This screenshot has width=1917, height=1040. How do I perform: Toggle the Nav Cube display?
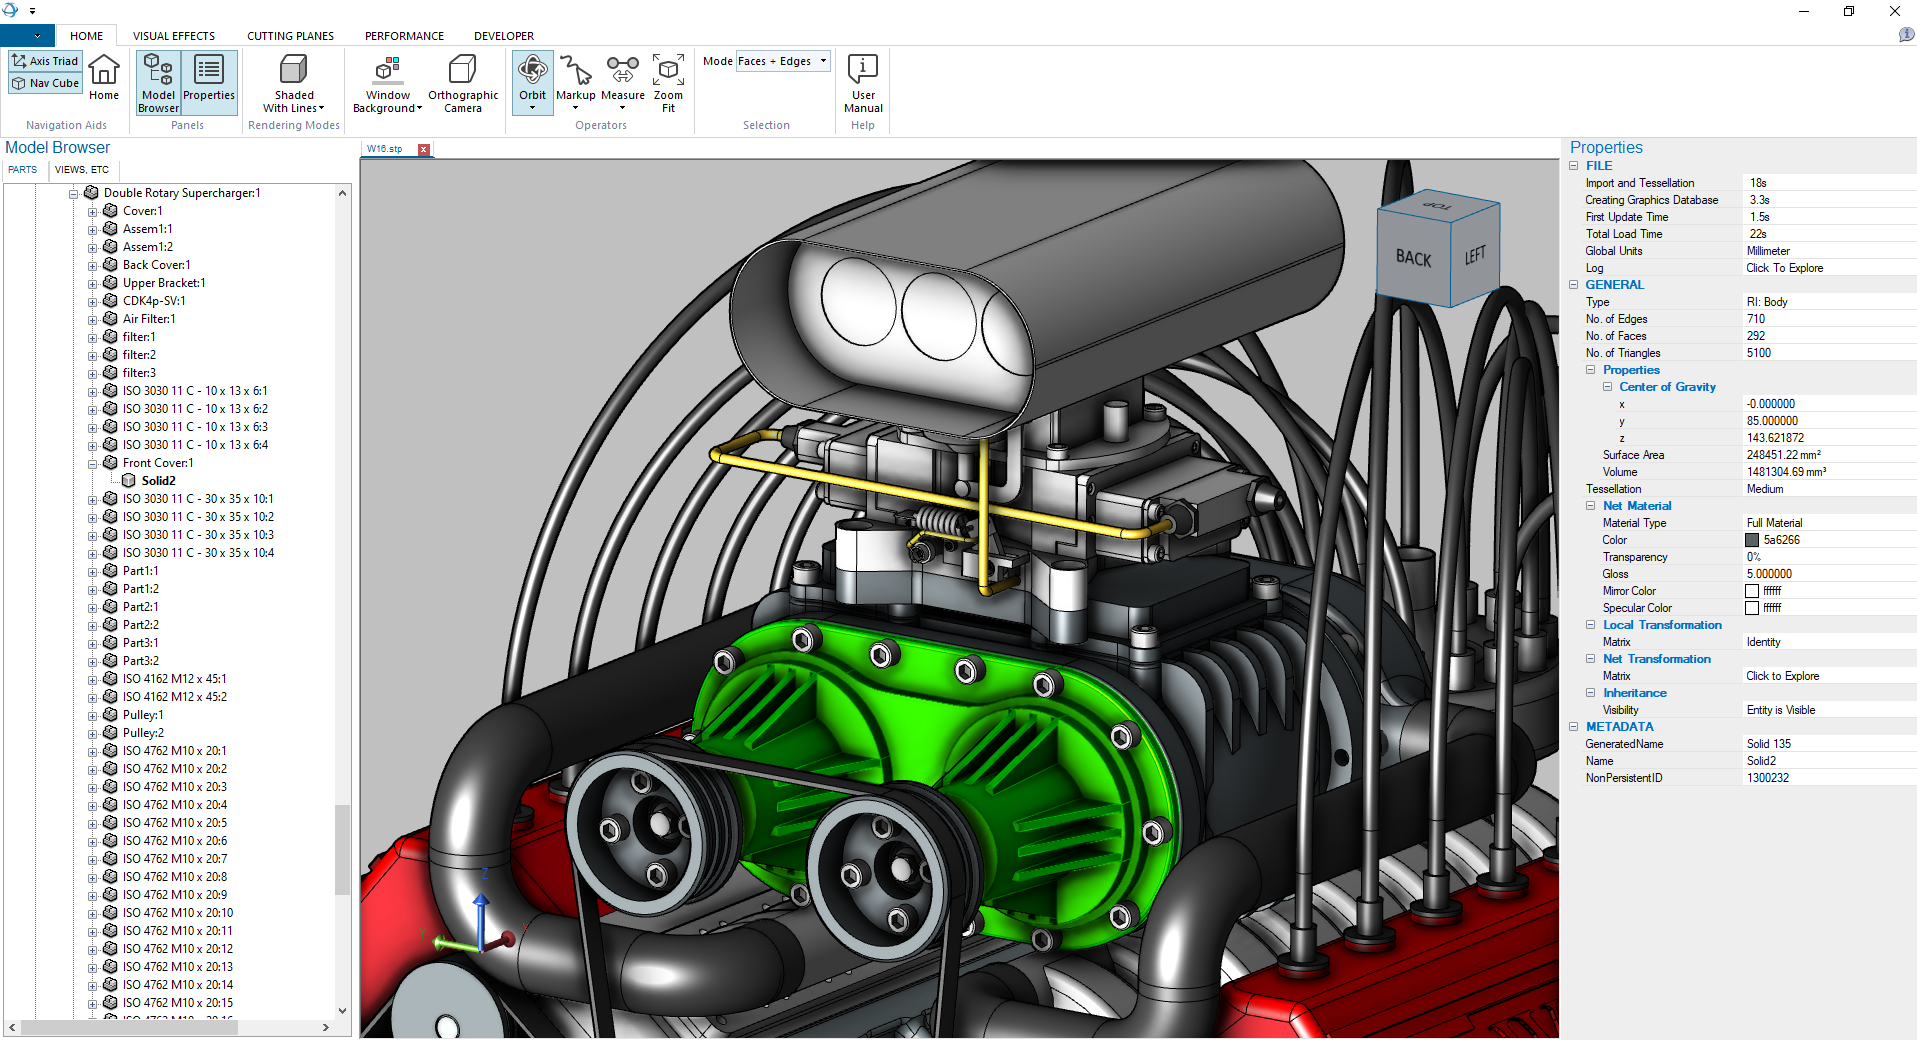coord(45,83)
